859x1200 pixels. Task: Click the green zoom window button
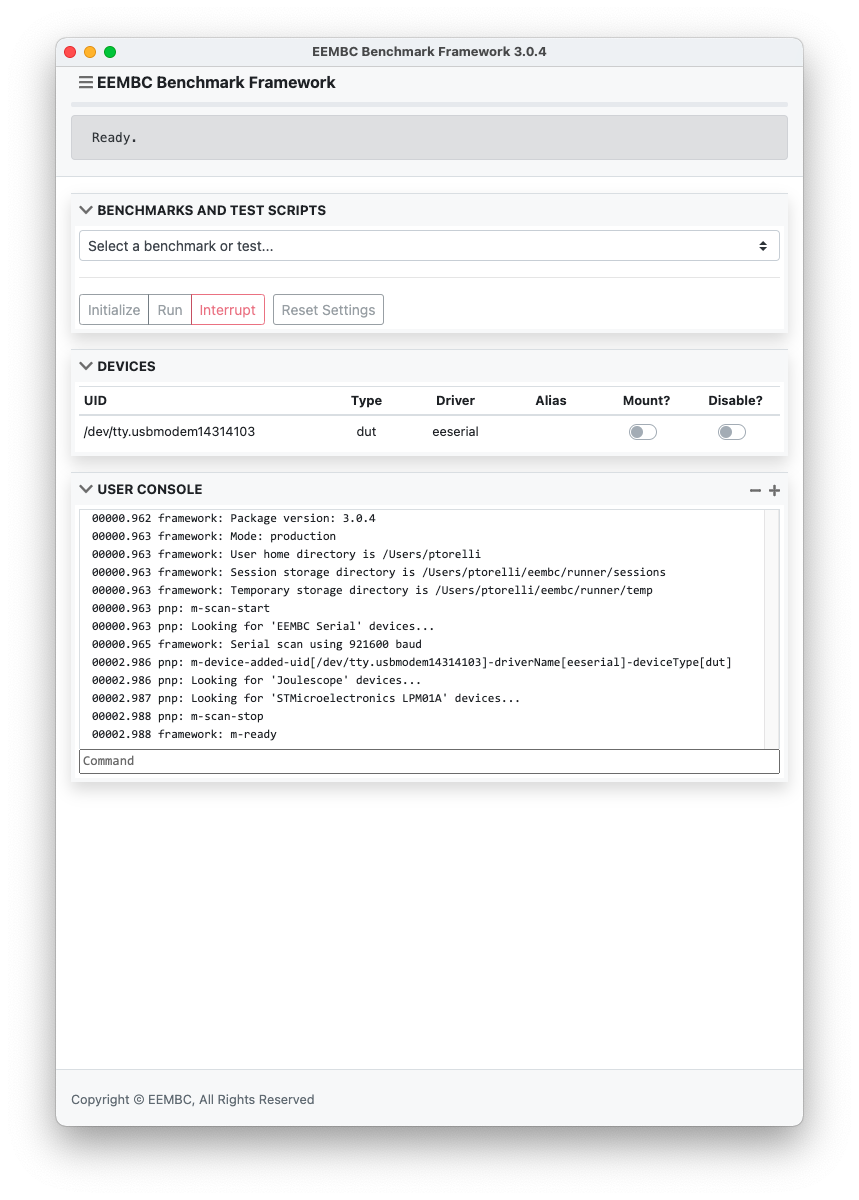click(110, 52)
